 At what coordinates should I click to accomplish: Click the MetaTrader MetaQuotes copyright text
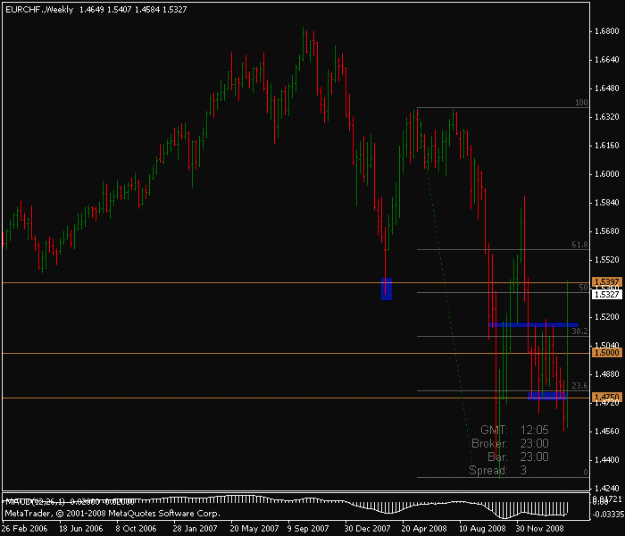pos(112,513)
